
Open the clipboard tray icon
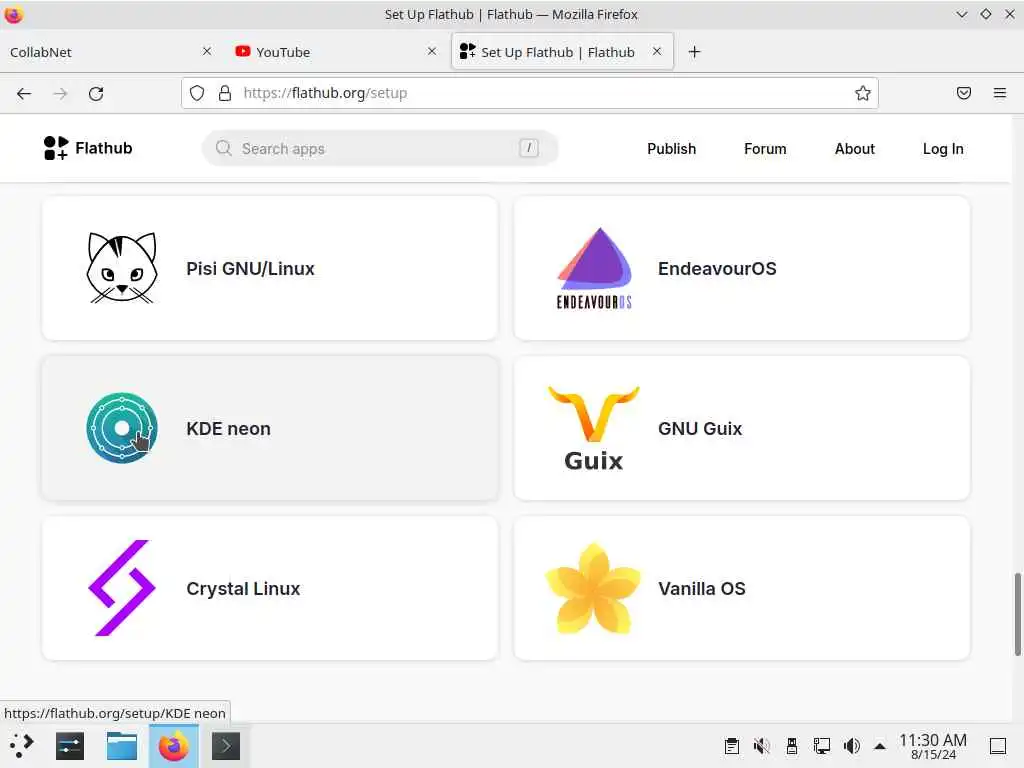pos(732,746)
